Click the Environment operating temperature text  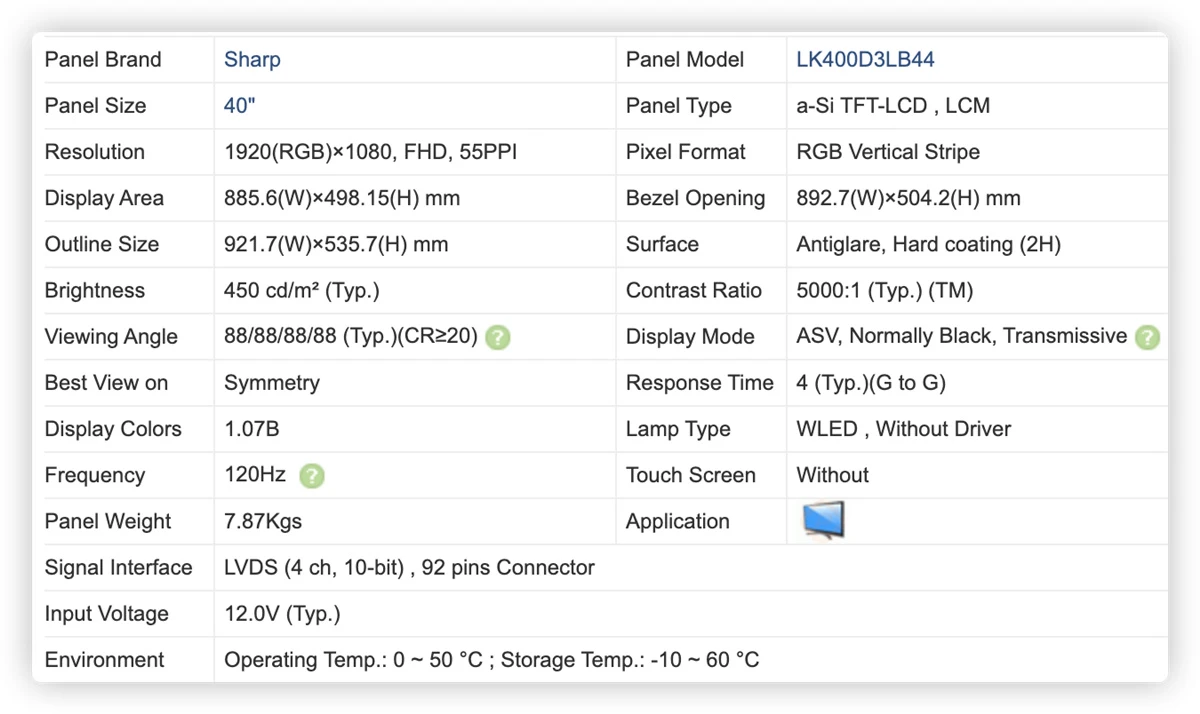click(x=353, y=660)
